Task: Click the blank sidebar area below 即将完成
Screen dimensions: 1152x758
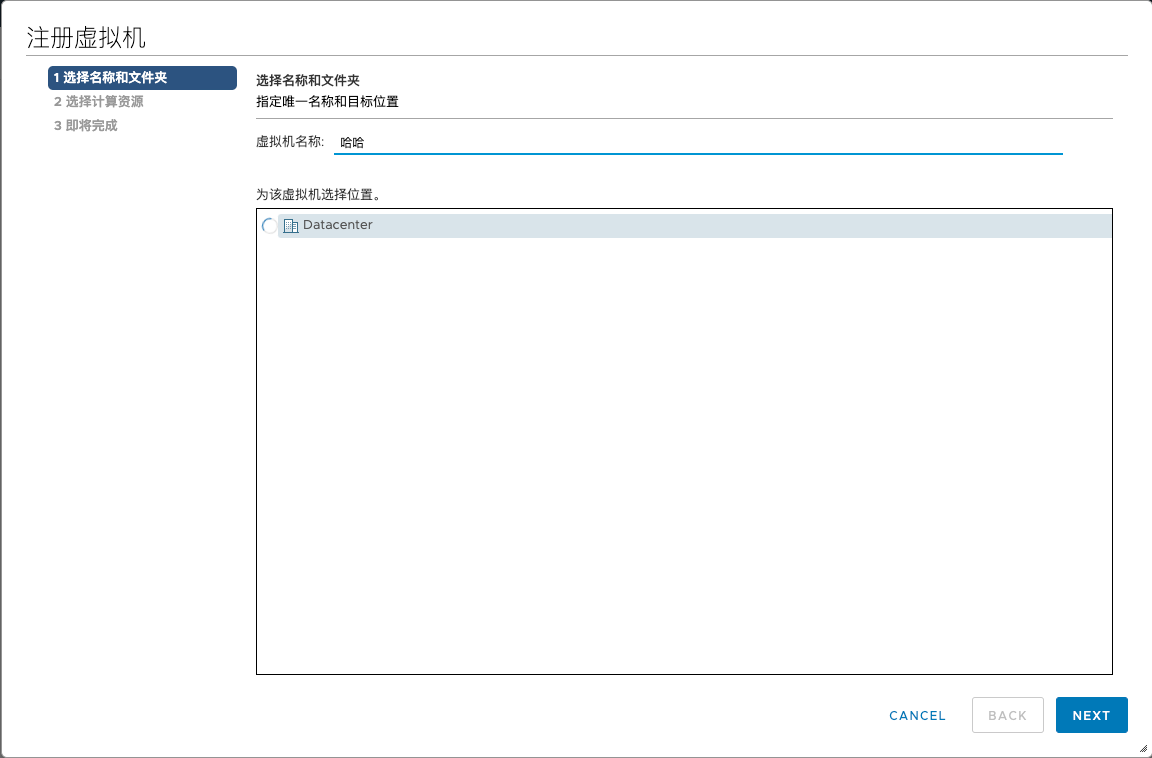Action: tap(141, 400)
